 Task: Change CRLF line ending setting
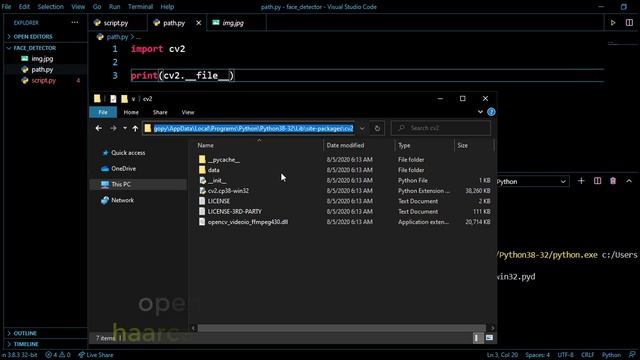coord(587,355)
